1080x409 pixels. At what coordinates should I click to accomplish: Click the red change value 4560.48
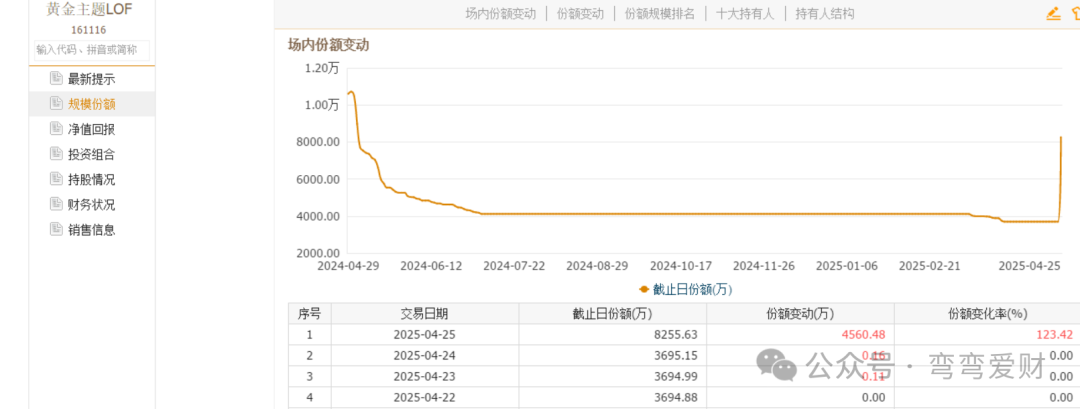[863, 335]
